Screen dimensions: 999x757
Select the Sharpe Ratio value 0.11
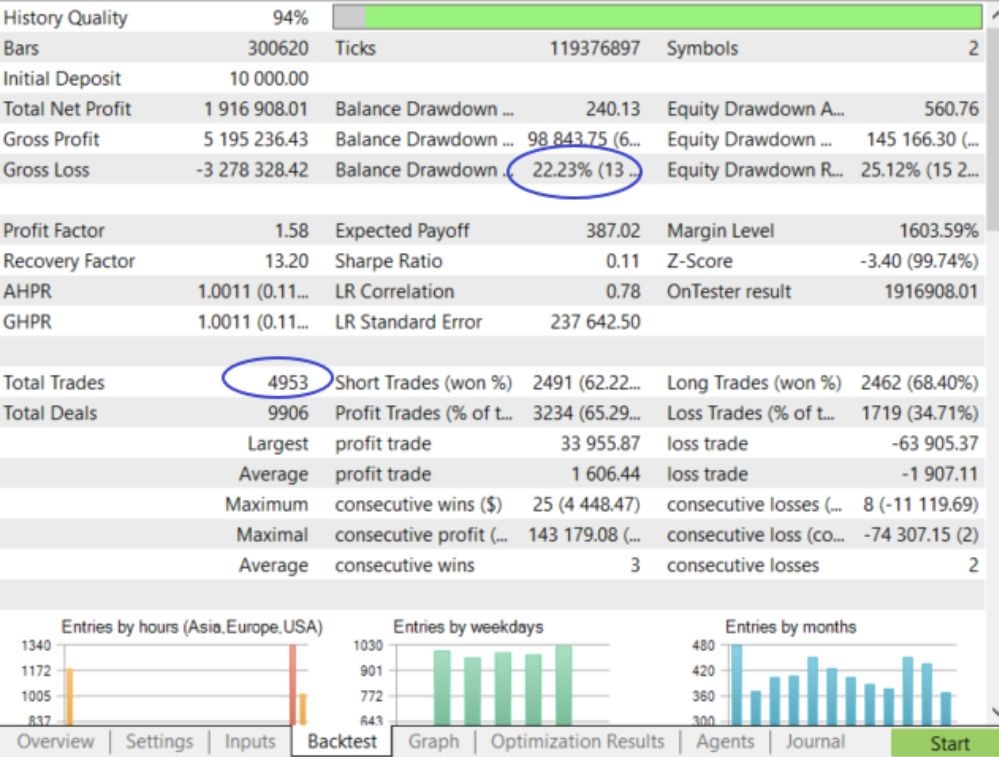622,261
